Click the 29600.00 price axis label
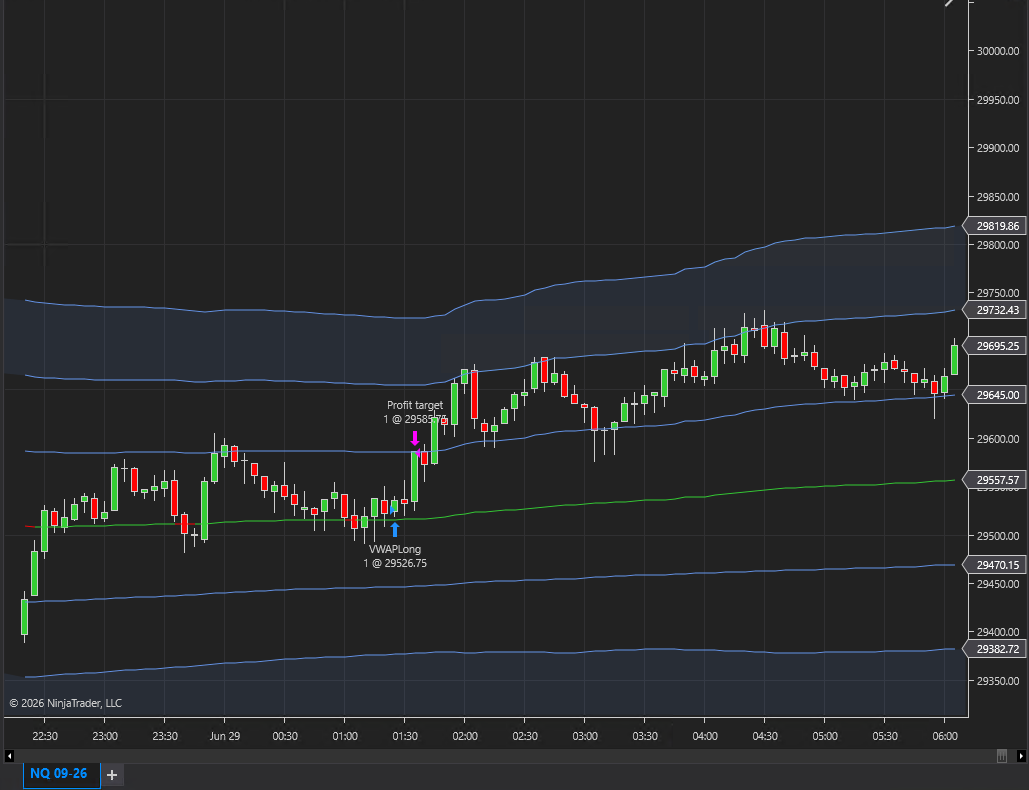This screenshot has width=1029, height=790. [x=998, y=439]
